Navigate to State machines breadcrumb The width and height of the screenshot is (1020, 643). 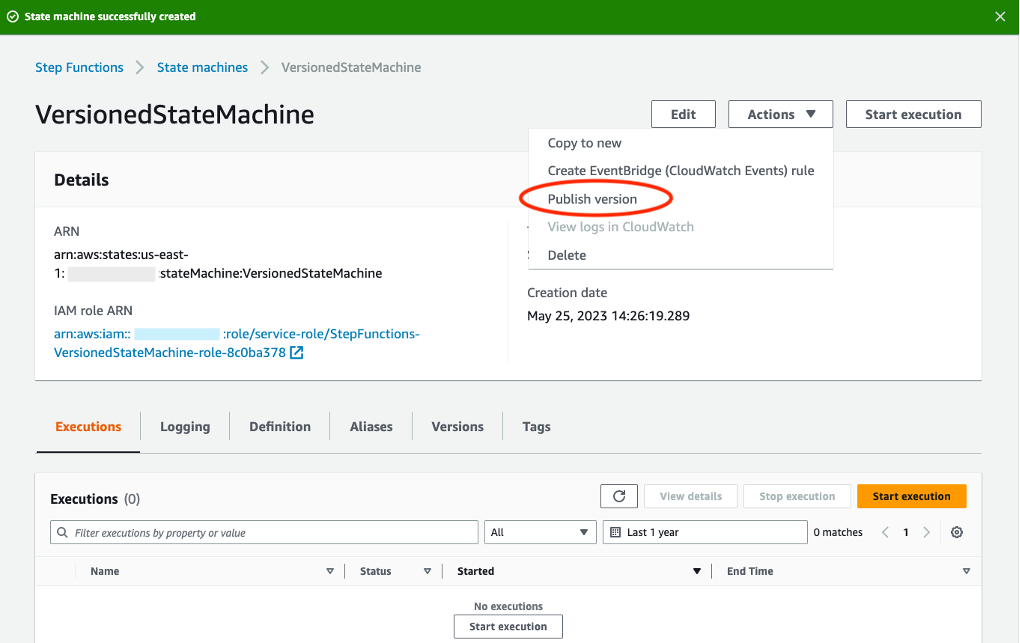[202, 68]
